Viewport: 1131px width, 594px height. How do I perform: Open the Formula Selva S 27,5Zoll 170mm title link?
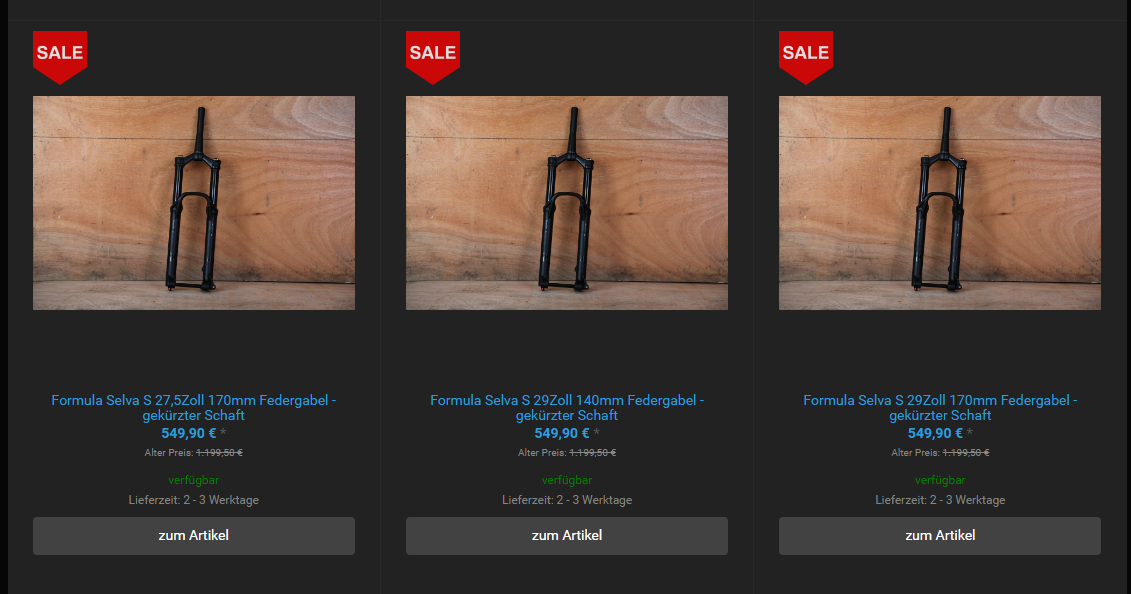tap(194, 407)
